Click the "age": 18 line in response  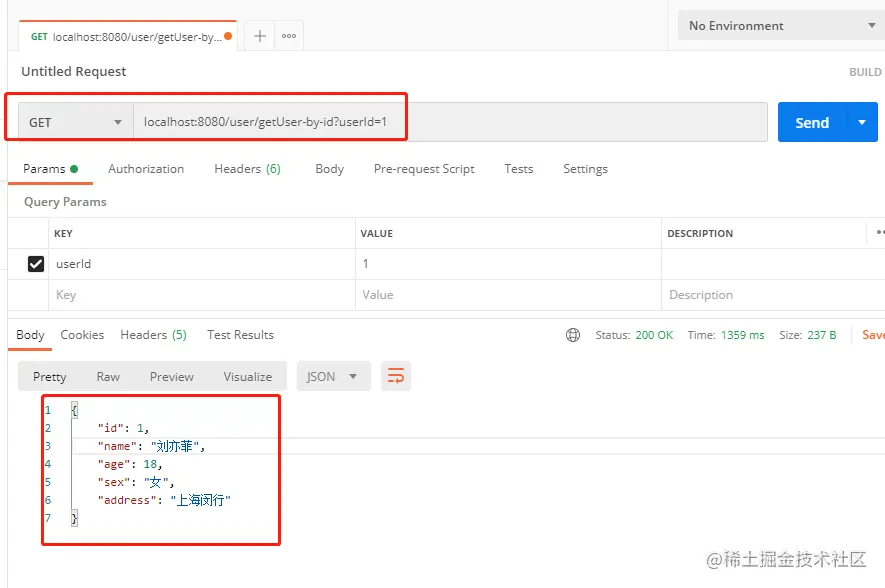[130, 464]
